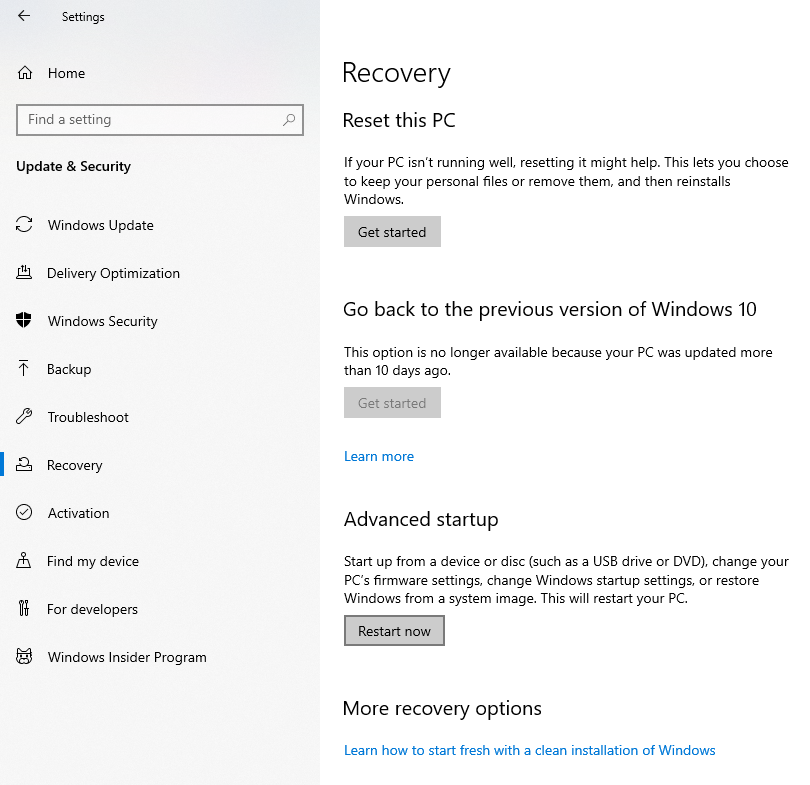Click the Windows Insider Program cat icon

click(24, 656)
